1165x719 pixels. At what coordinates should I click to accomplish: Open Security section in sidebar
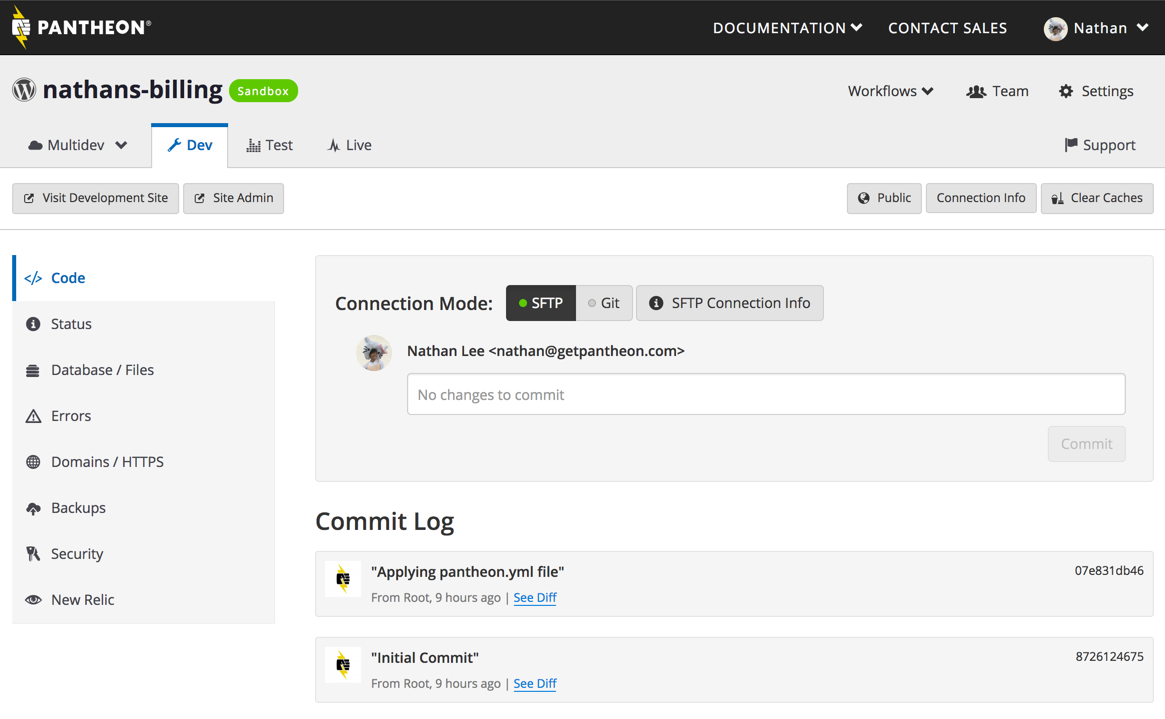(144, 554)
